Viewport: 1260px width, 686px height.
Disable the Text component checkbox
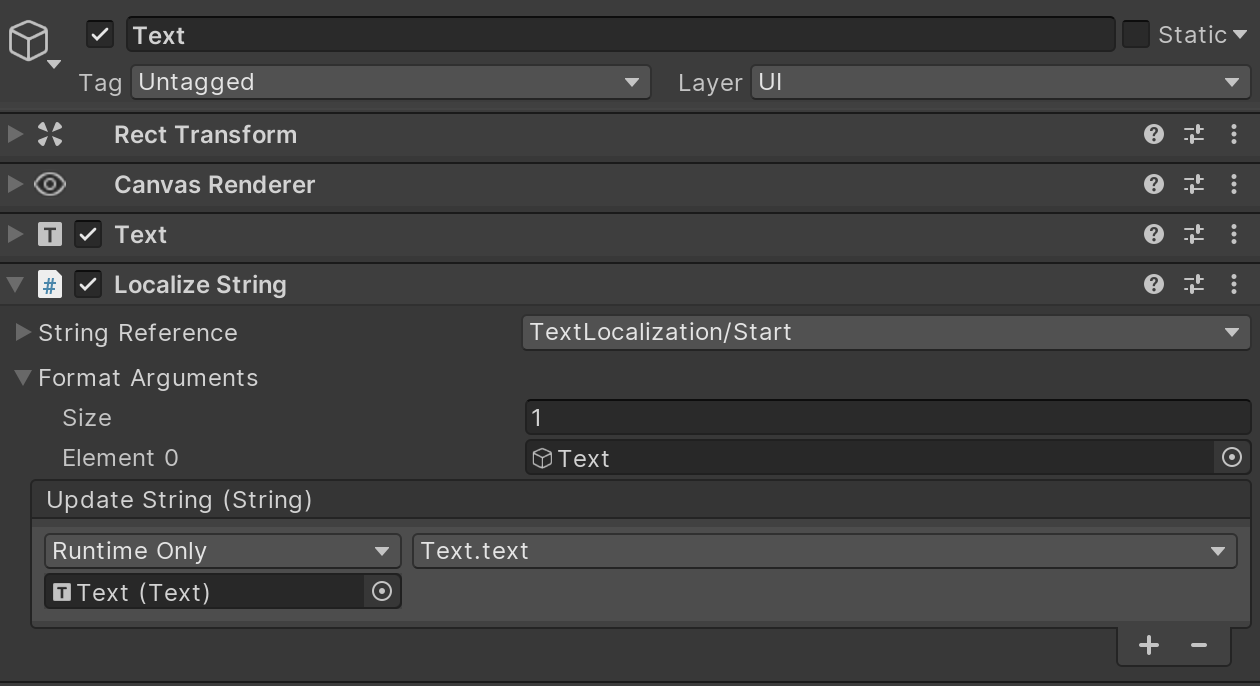[x=88, y=234]
